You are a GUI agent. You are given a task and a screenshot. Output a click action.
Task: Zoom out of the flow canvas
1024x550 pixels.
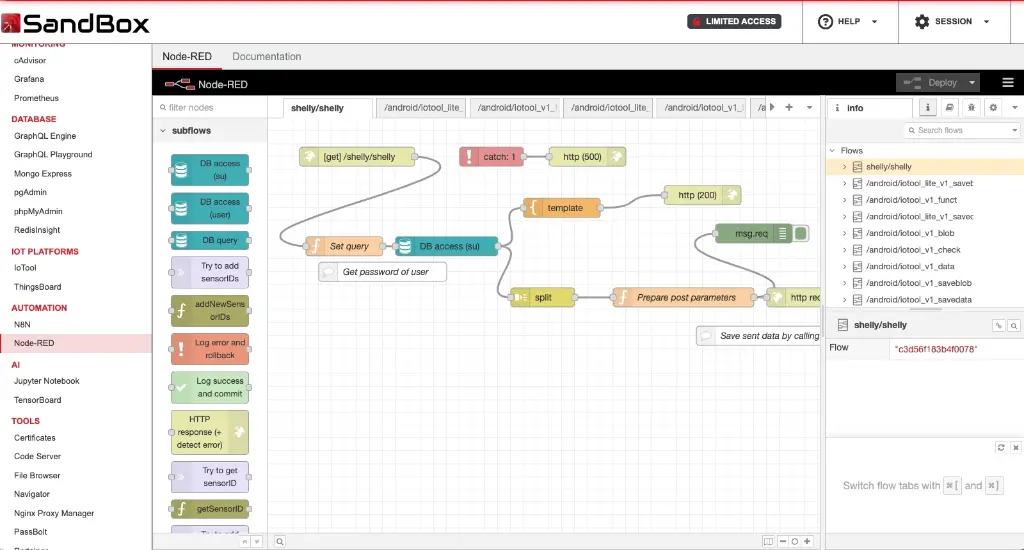(x=782, y=542)
